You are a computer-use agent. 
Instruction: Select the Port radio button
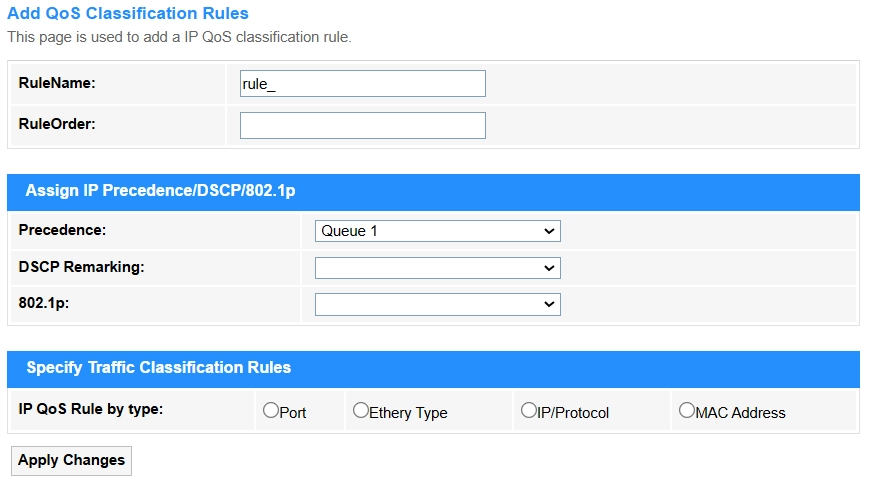click(270, 411)
